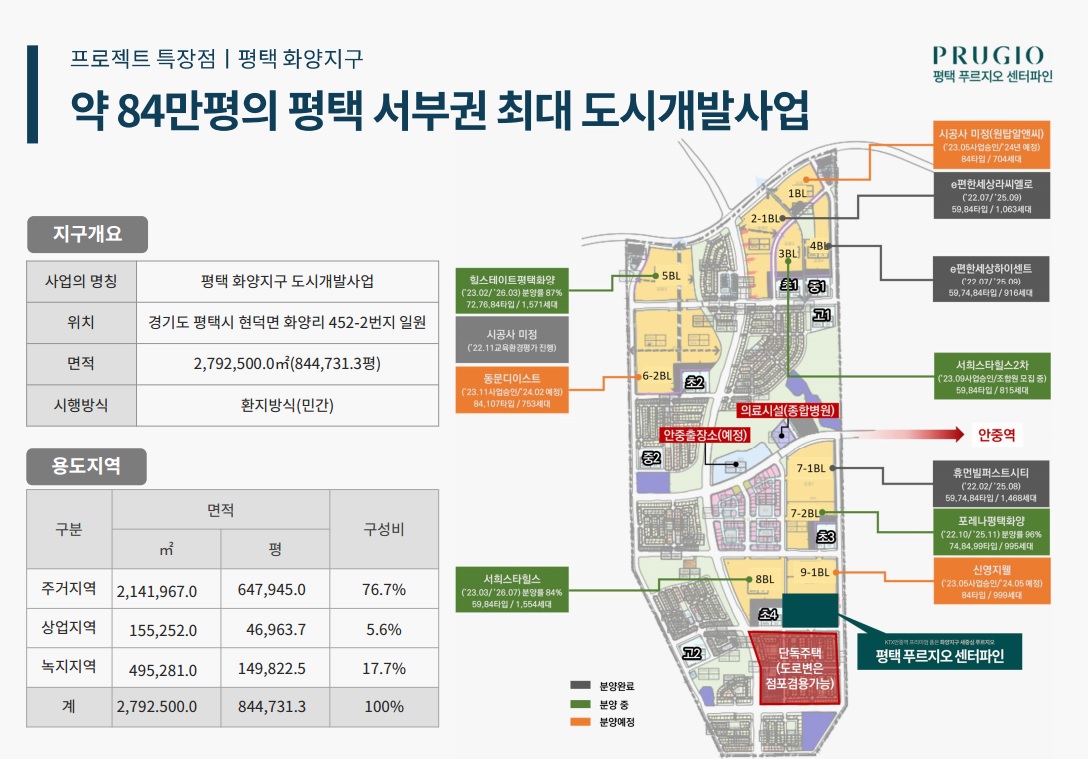Click the 고1 school marker
Image resolution: width=1088 pixels, height=759 pixels.
tap(822, 316)
